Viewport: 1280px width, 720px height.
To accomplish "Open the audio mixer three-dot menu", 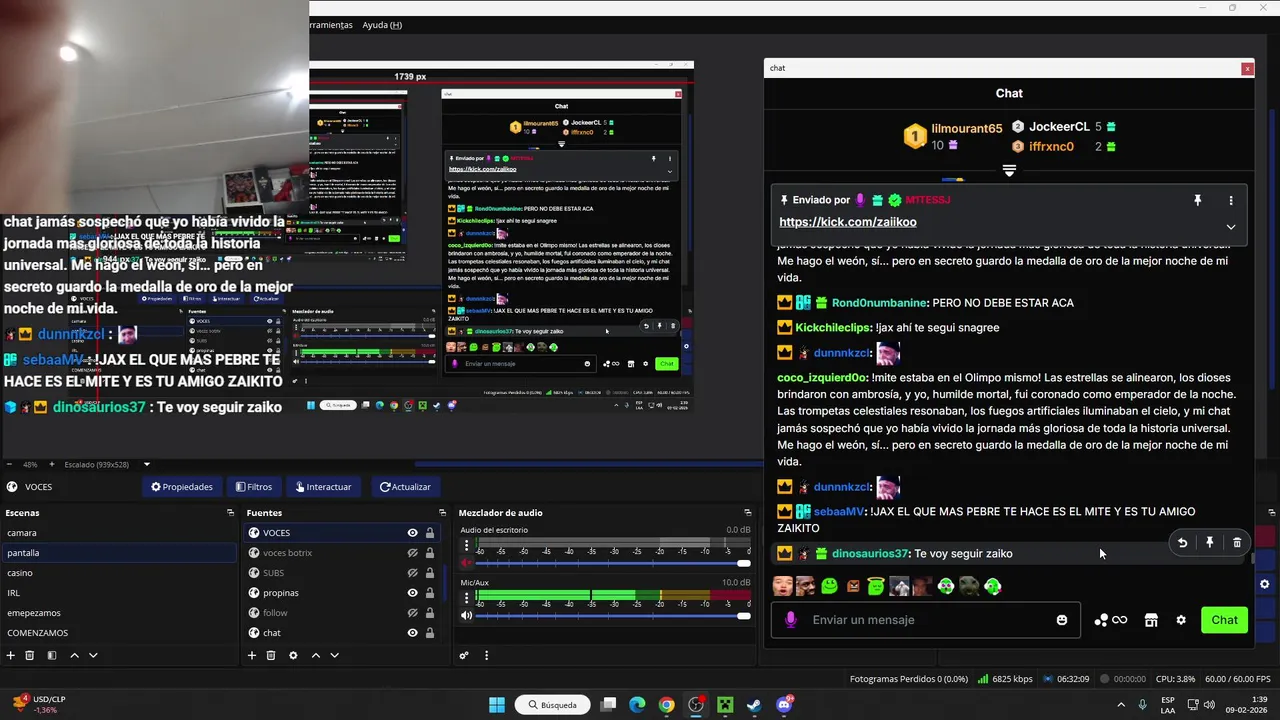I will click(x=487, y=655).
